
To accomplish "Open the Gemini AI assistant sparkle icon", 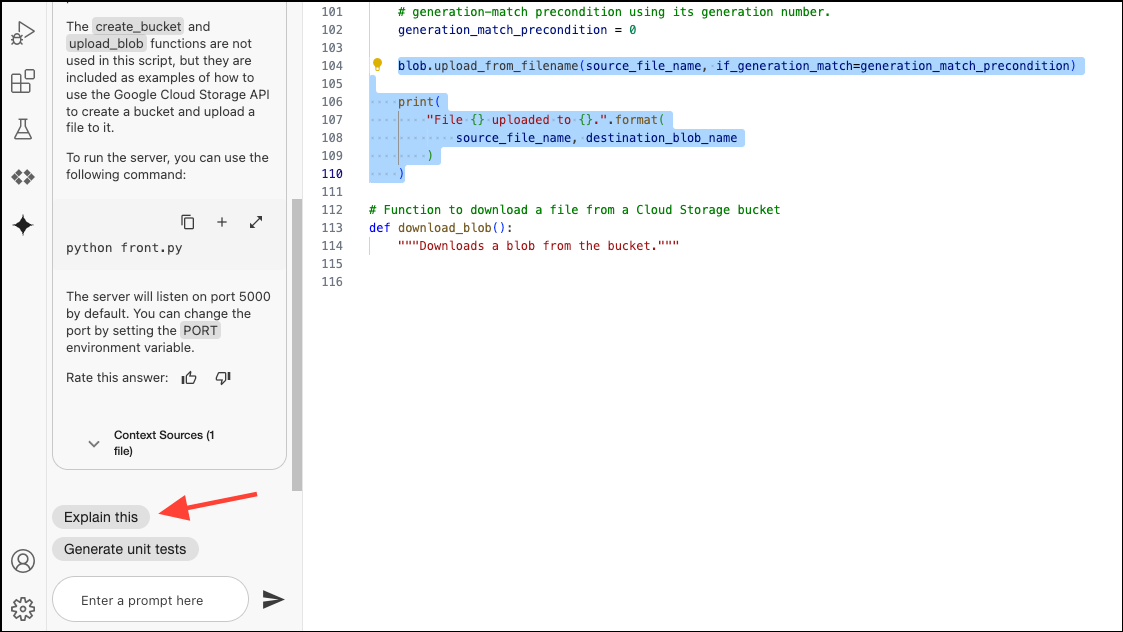I will 22,225.
